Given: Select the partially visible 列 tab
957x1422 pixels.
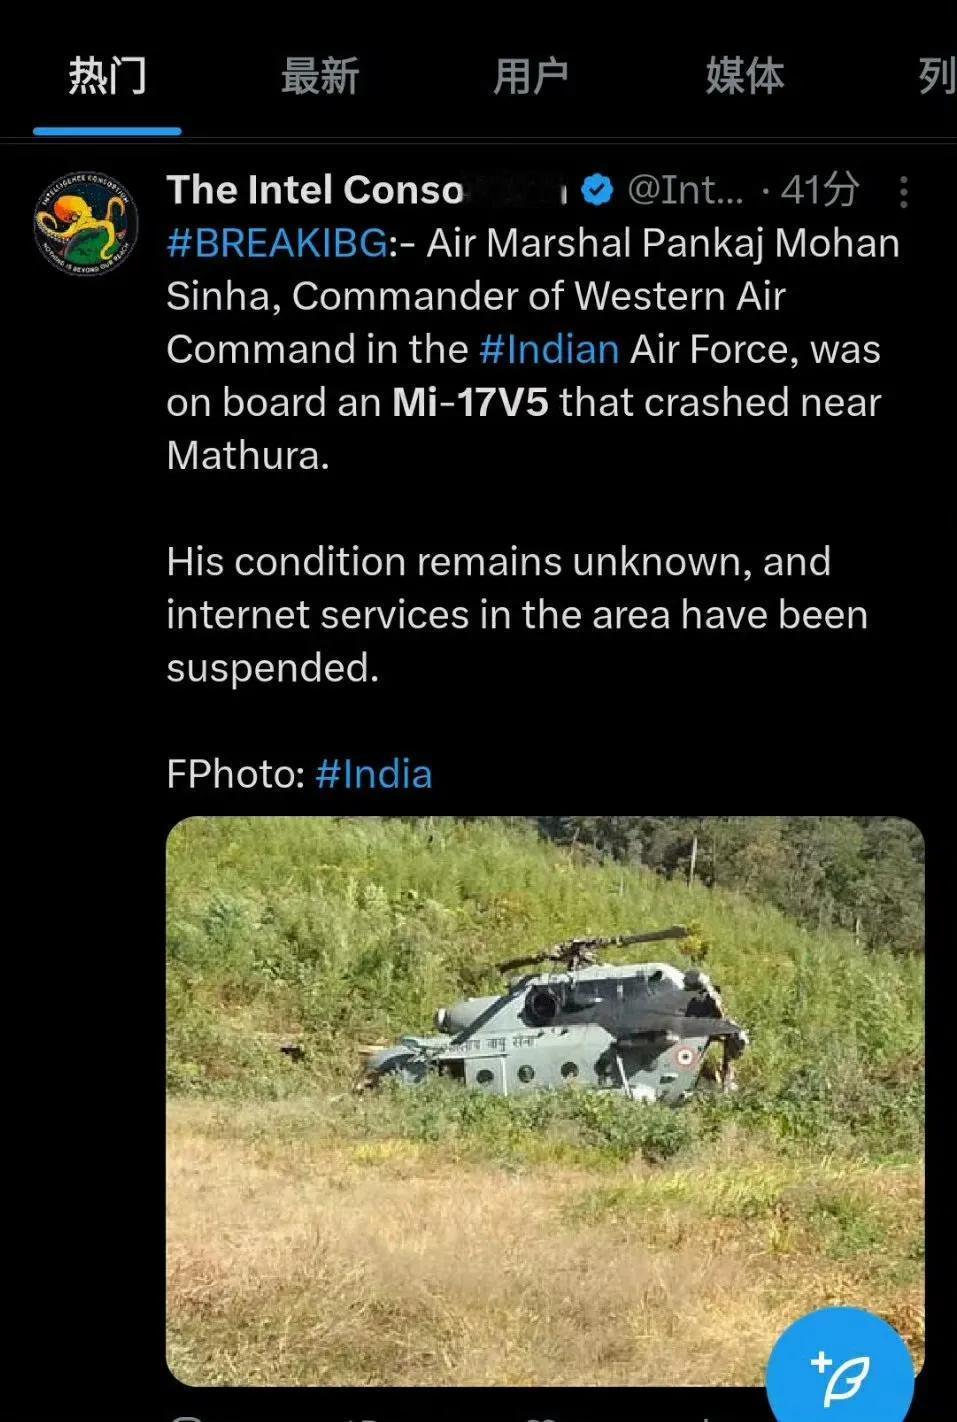Looking at the screenshot, I should click(937, 76).
